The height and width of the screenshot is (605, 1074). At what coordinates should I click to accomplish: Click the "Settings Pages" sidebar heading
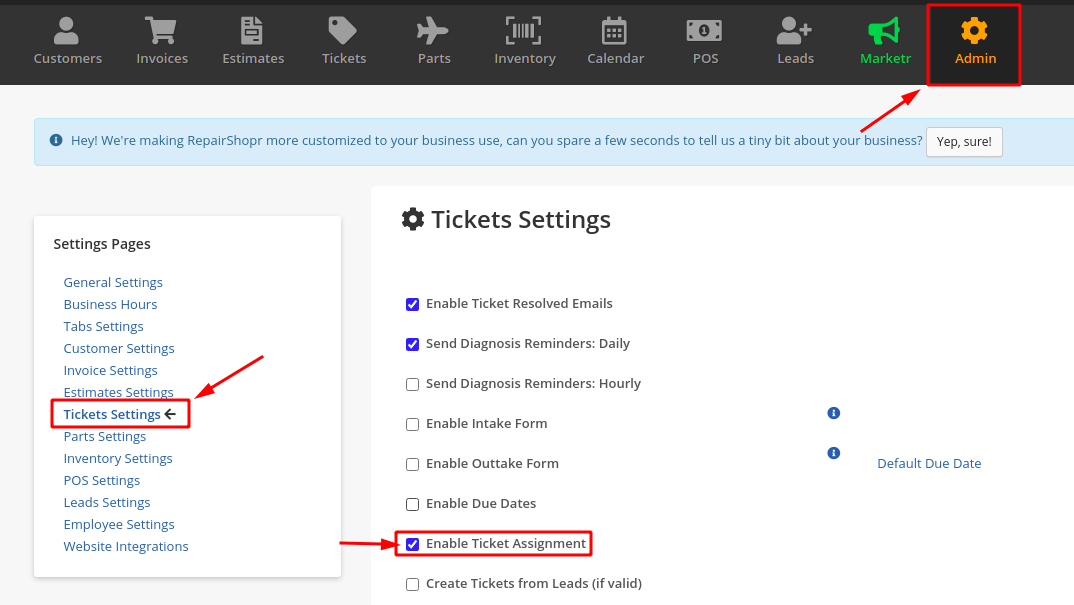pos(102,244)
